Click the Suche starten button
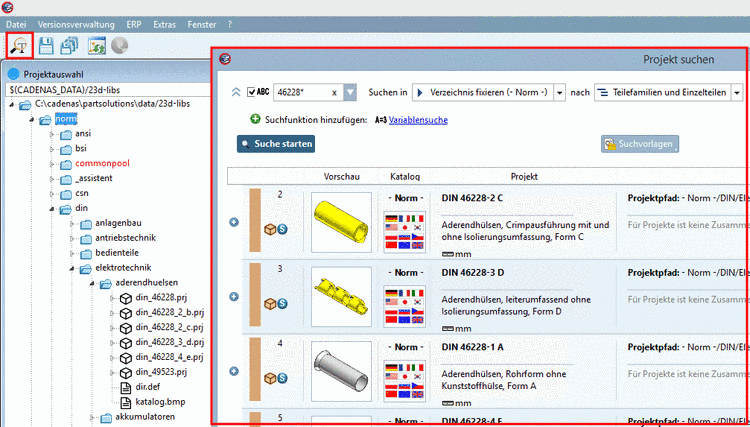 tap(276, 143)
